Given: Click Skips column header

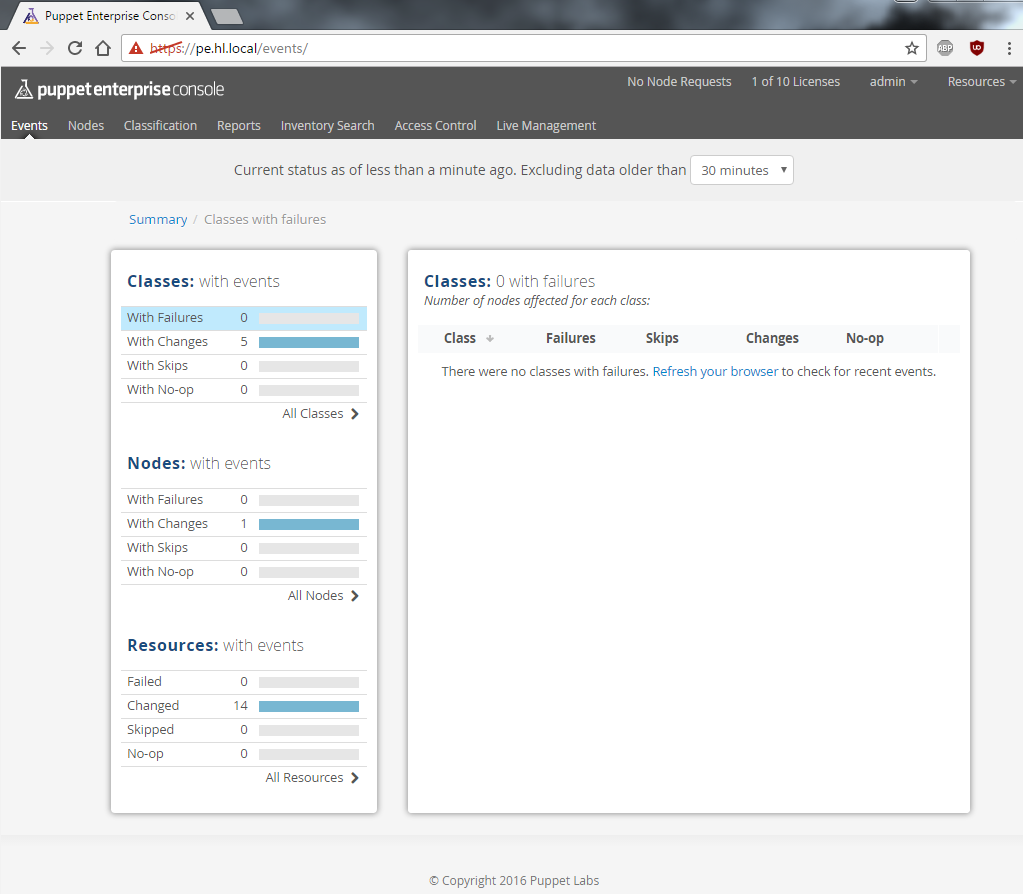Looking at the screenshot, I should click(x=662, y=338).
